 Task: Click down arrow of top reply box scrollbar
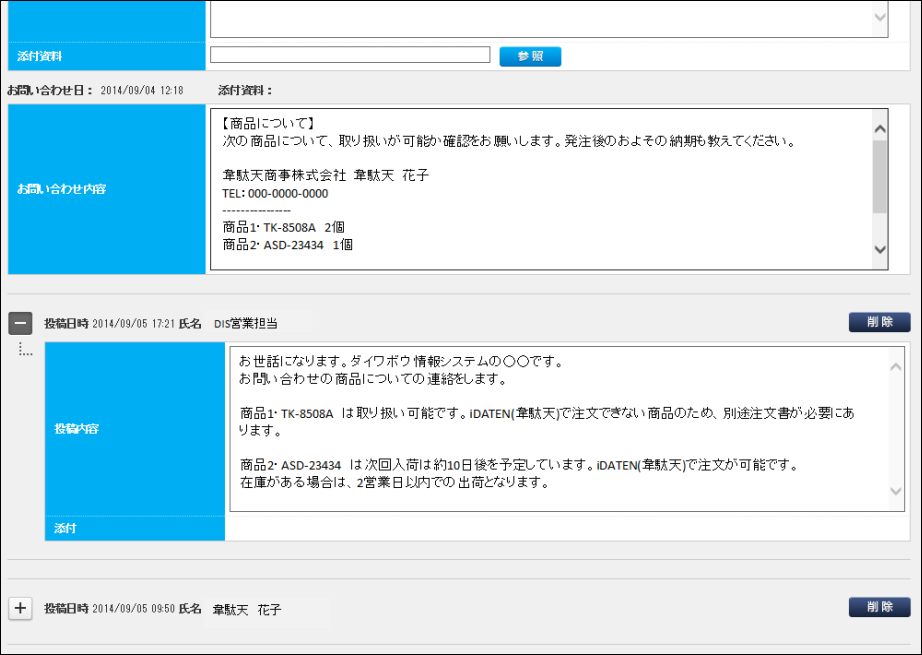(880, 17)
